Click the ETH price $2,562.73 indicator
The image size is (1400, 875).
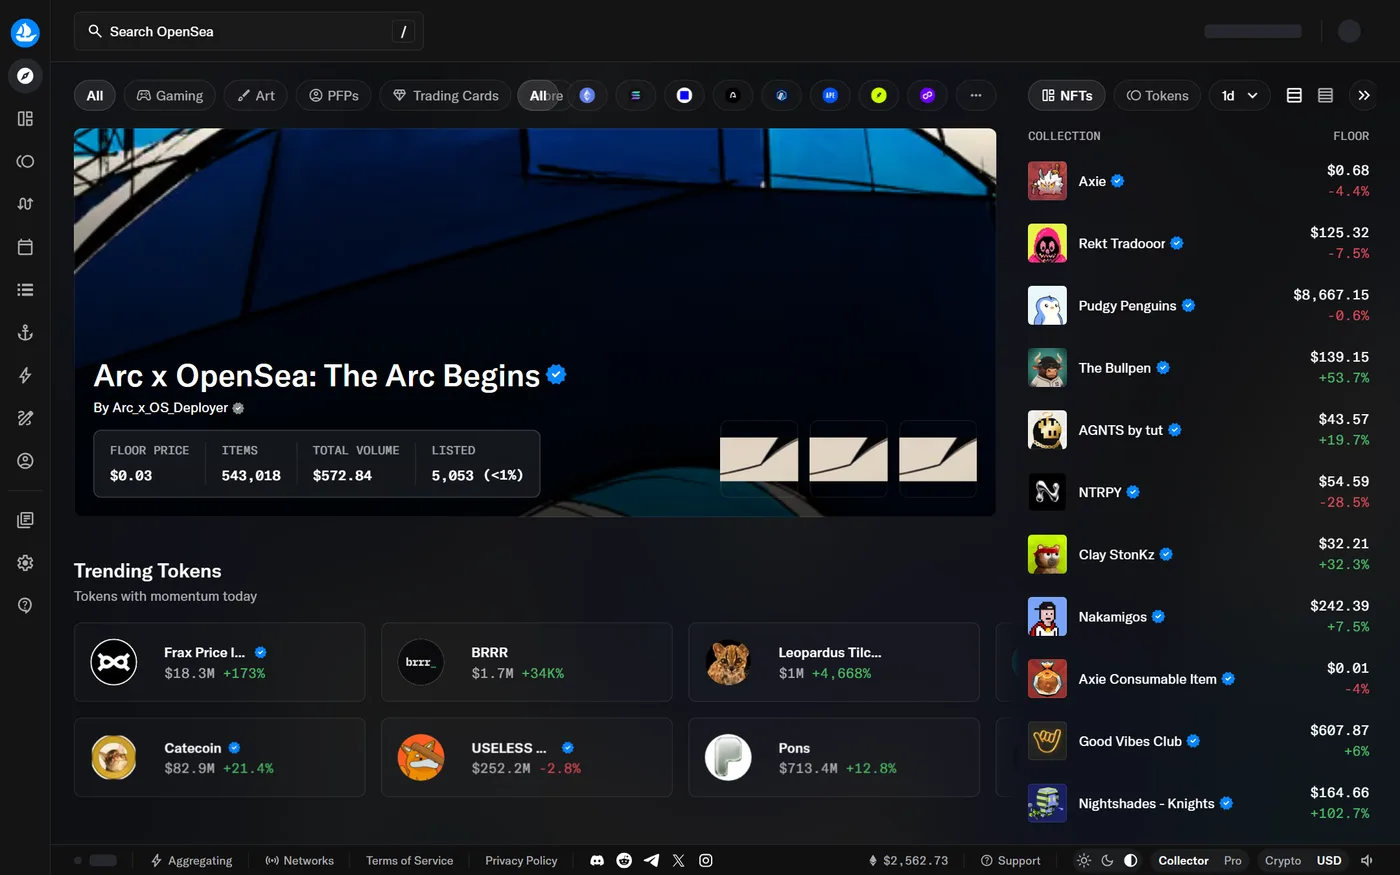pos(908,860)
